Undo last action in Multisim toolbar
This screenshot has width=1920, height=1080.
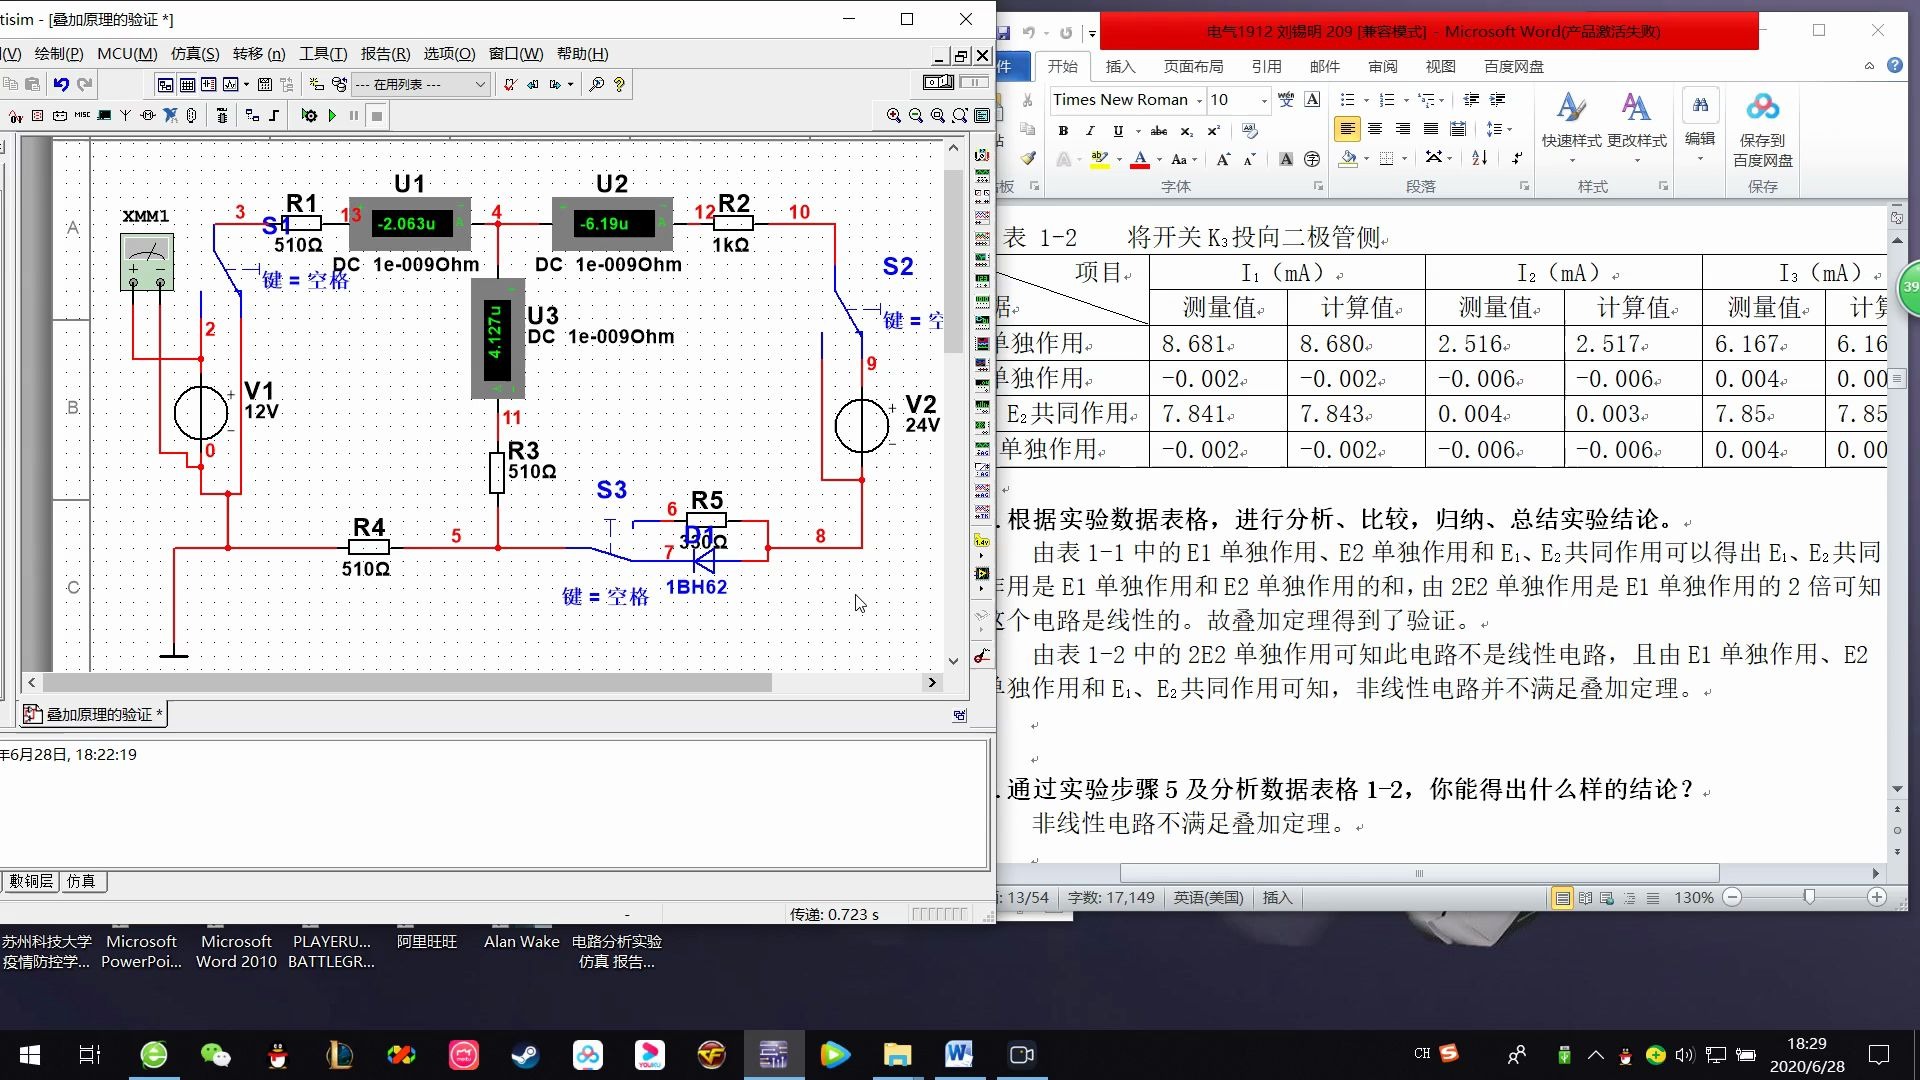pos(61,85)
